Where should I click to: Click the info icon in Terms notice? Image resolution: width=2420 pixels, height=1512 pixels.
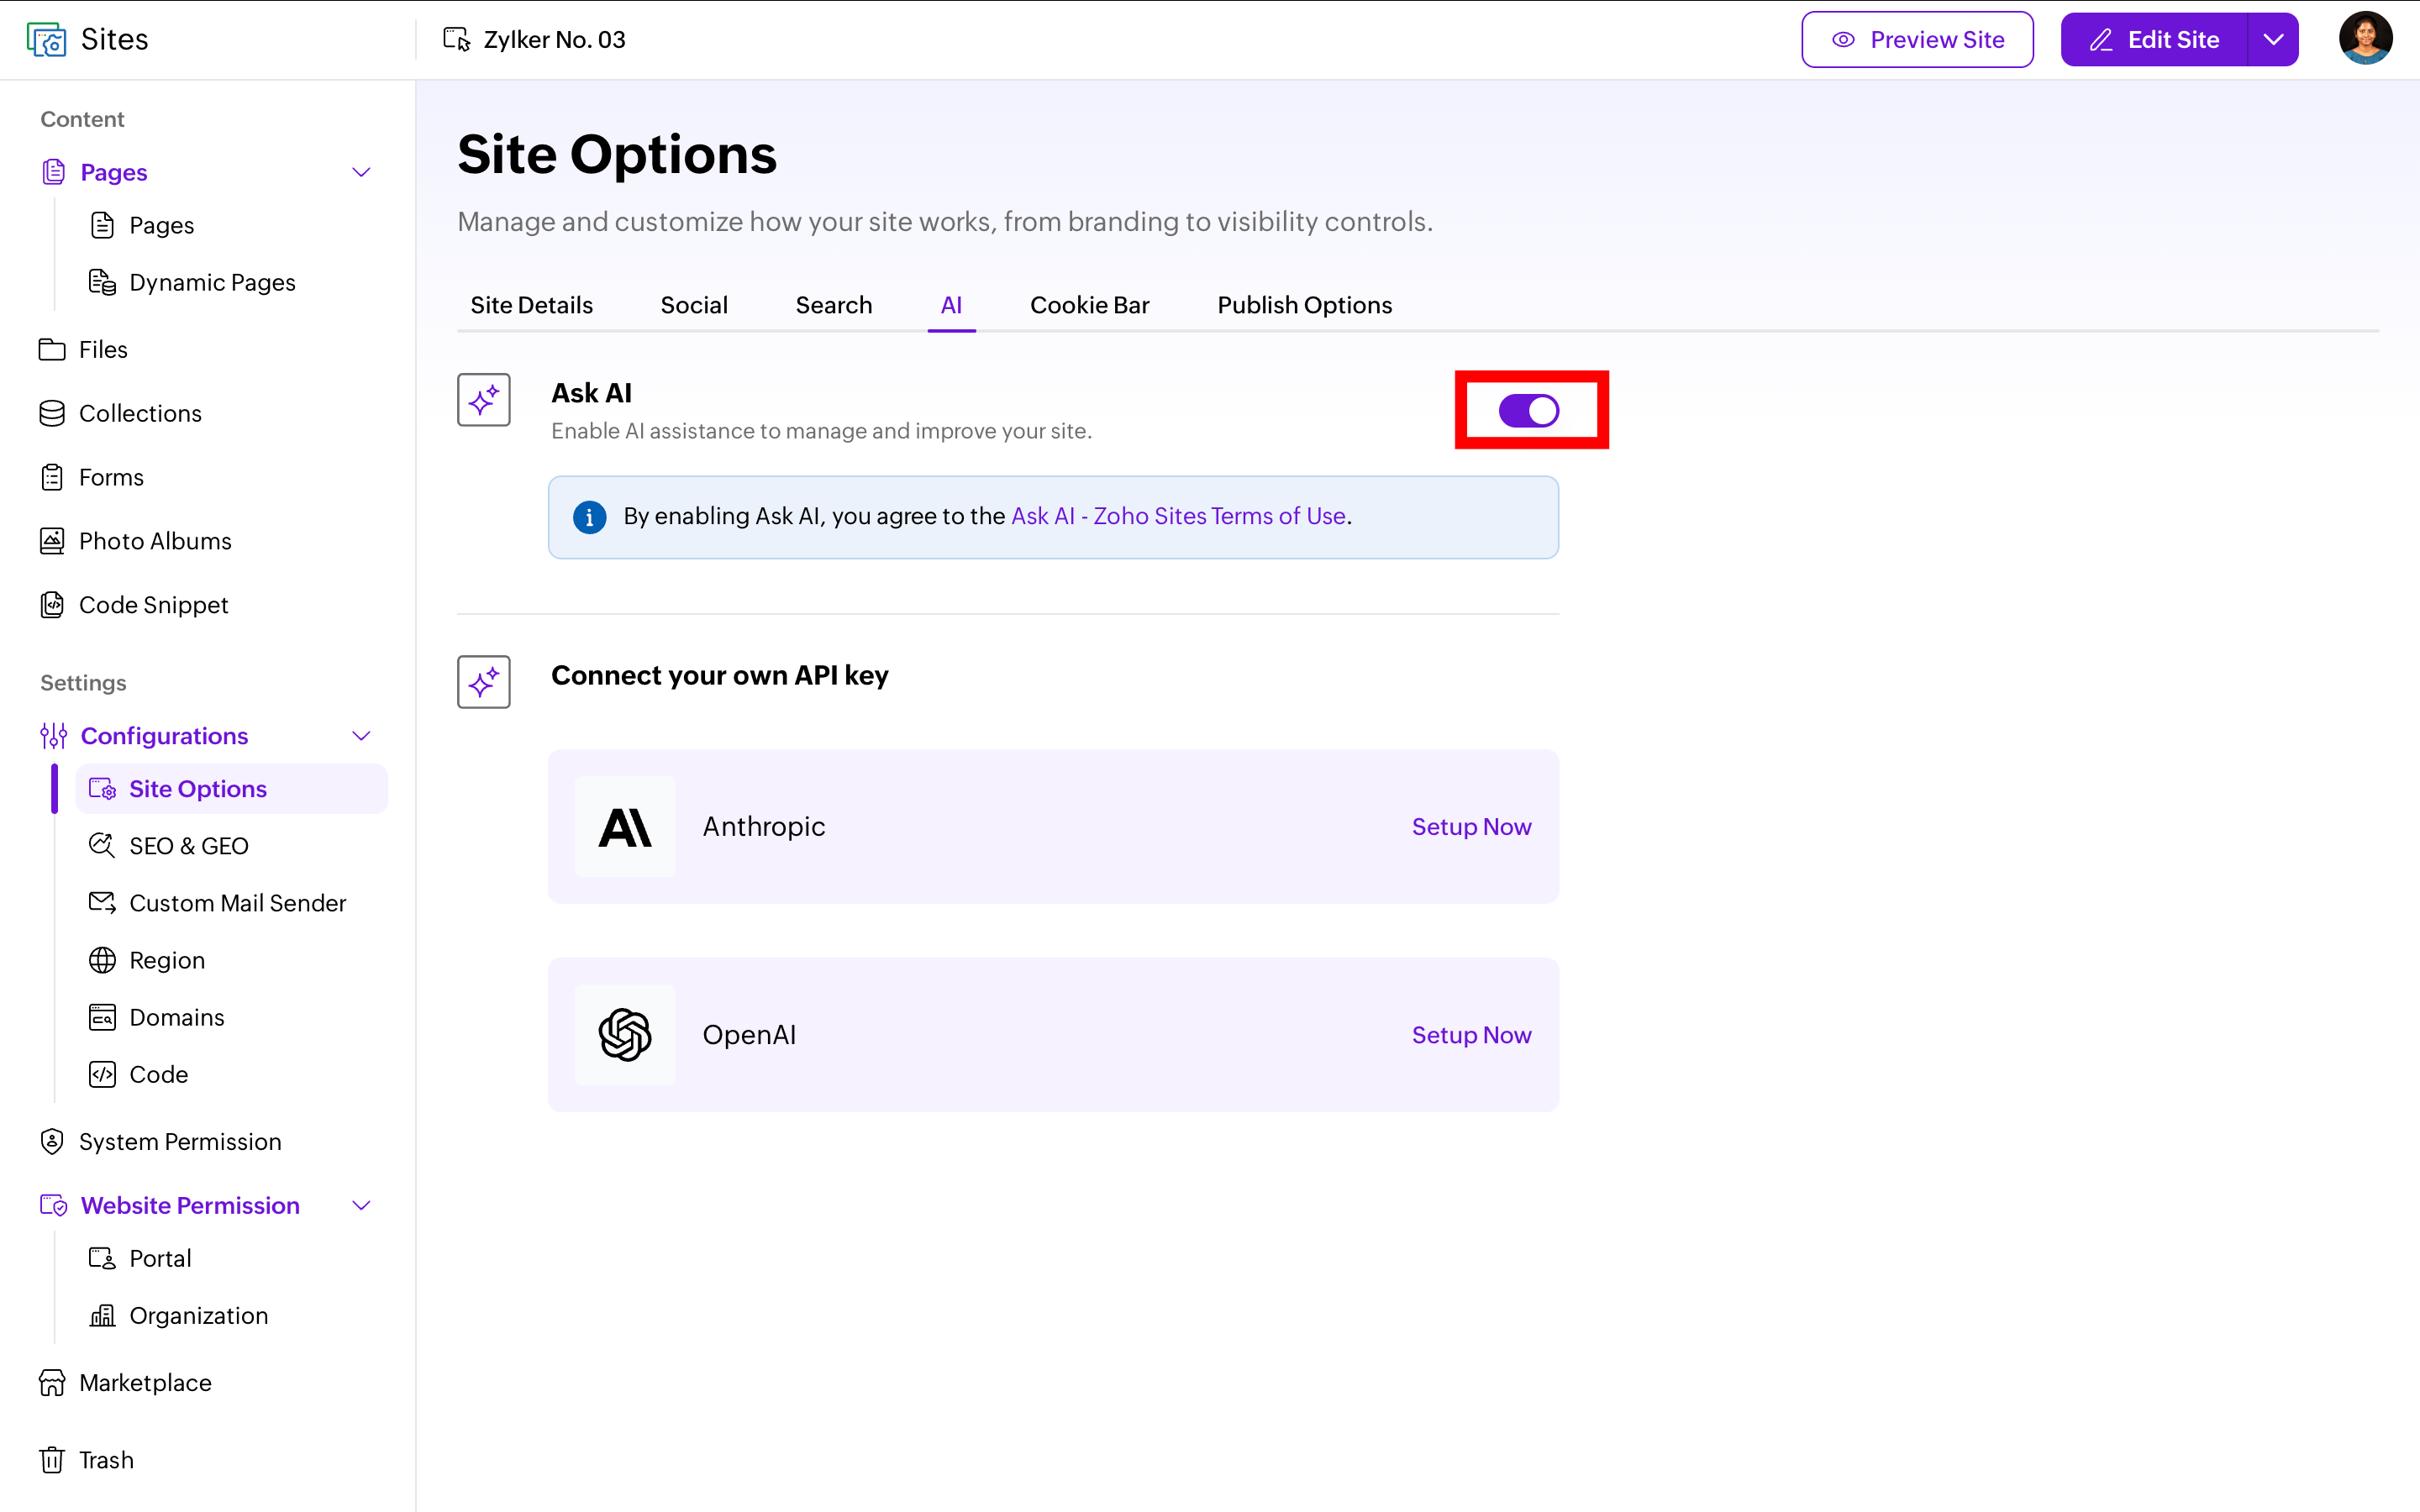point(589,517)
